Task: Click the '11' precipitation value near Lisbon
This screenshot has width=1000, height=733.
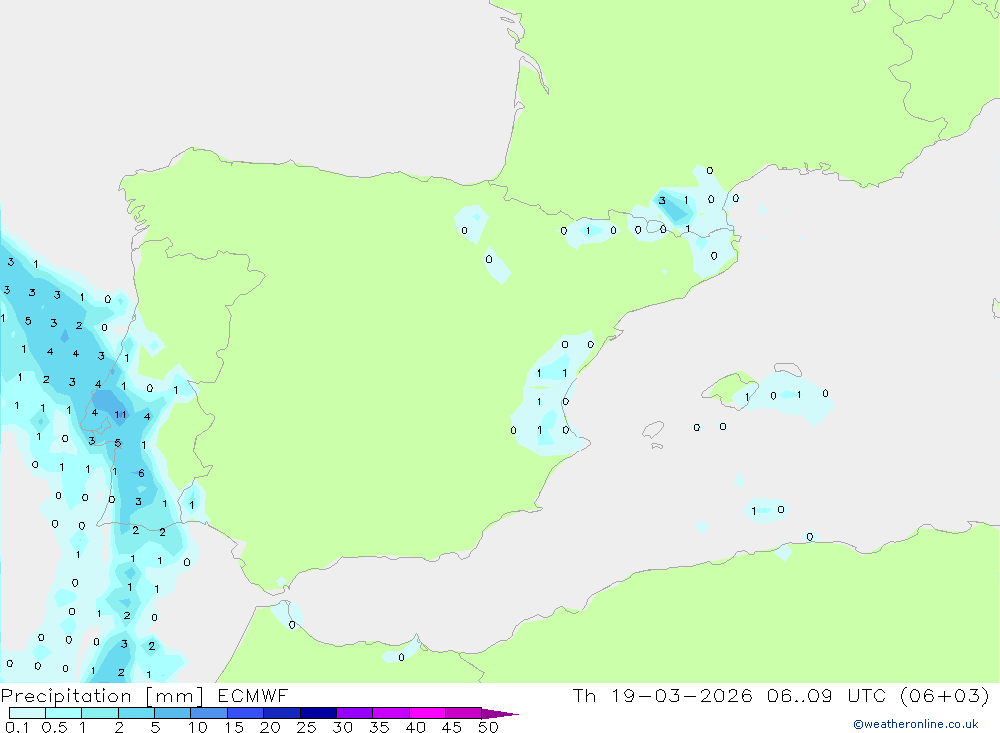Action: coord(120,415)
